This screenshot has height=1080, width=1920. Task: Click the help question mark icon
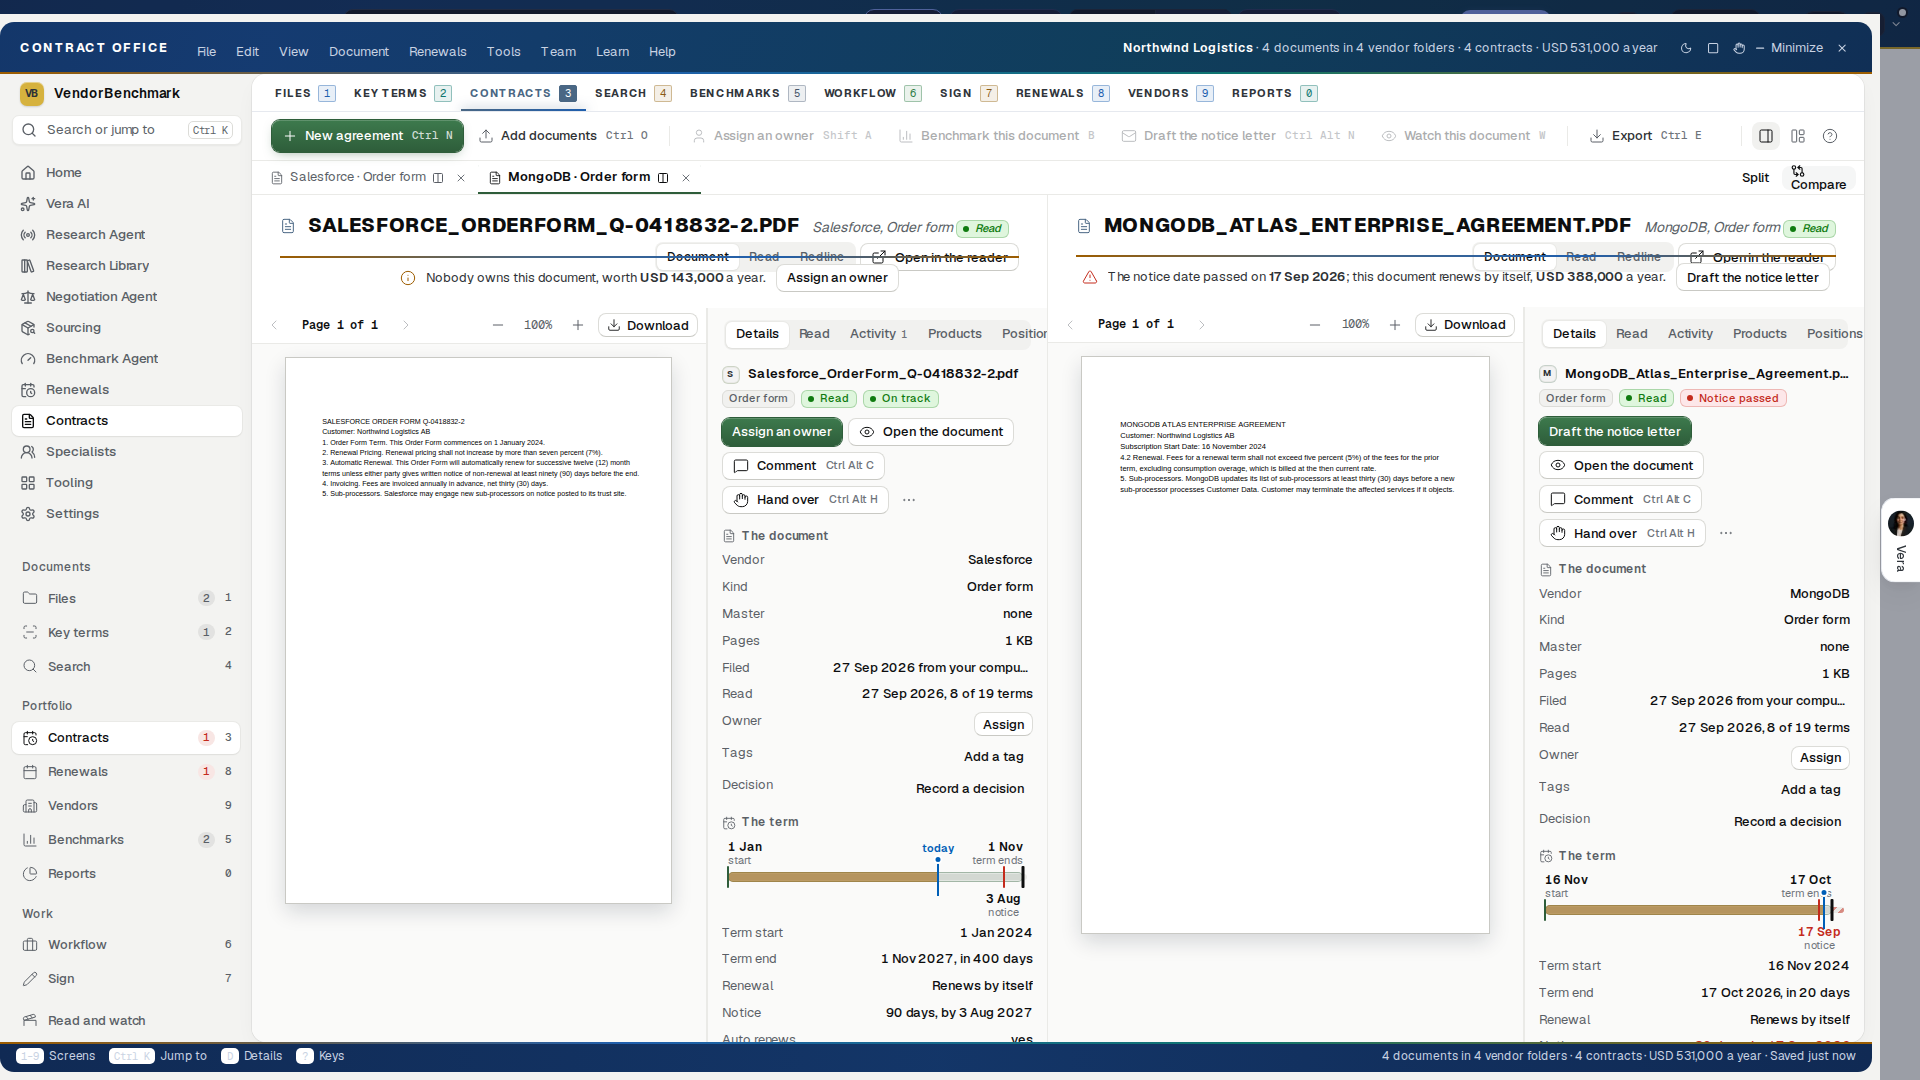pos(1830,136)
